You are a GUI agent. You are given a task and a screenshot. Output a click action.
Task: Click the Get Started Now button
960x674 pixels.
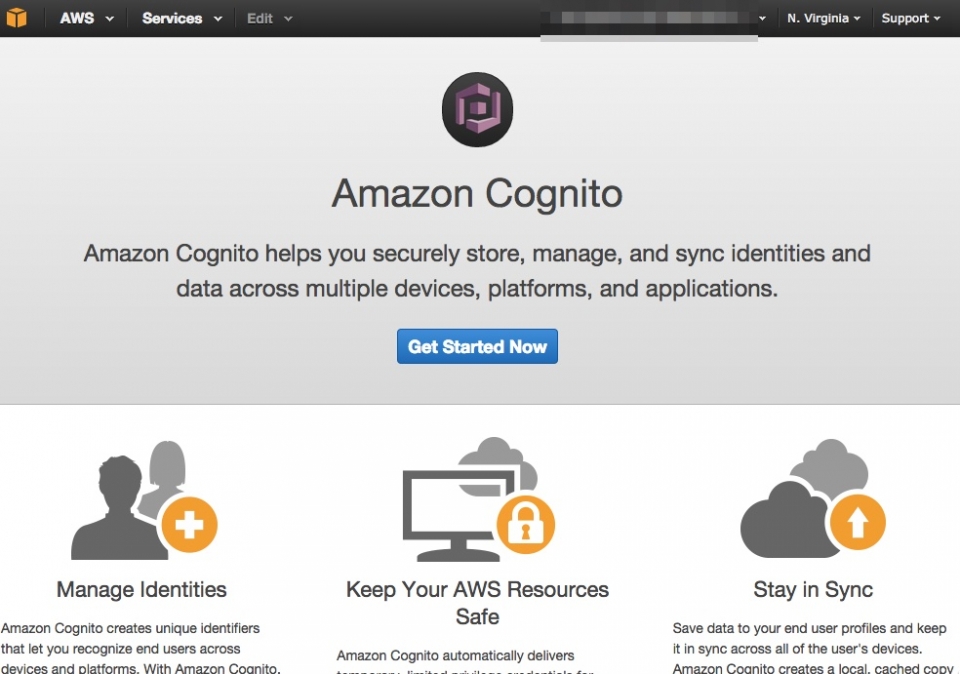tap(477, 346)
